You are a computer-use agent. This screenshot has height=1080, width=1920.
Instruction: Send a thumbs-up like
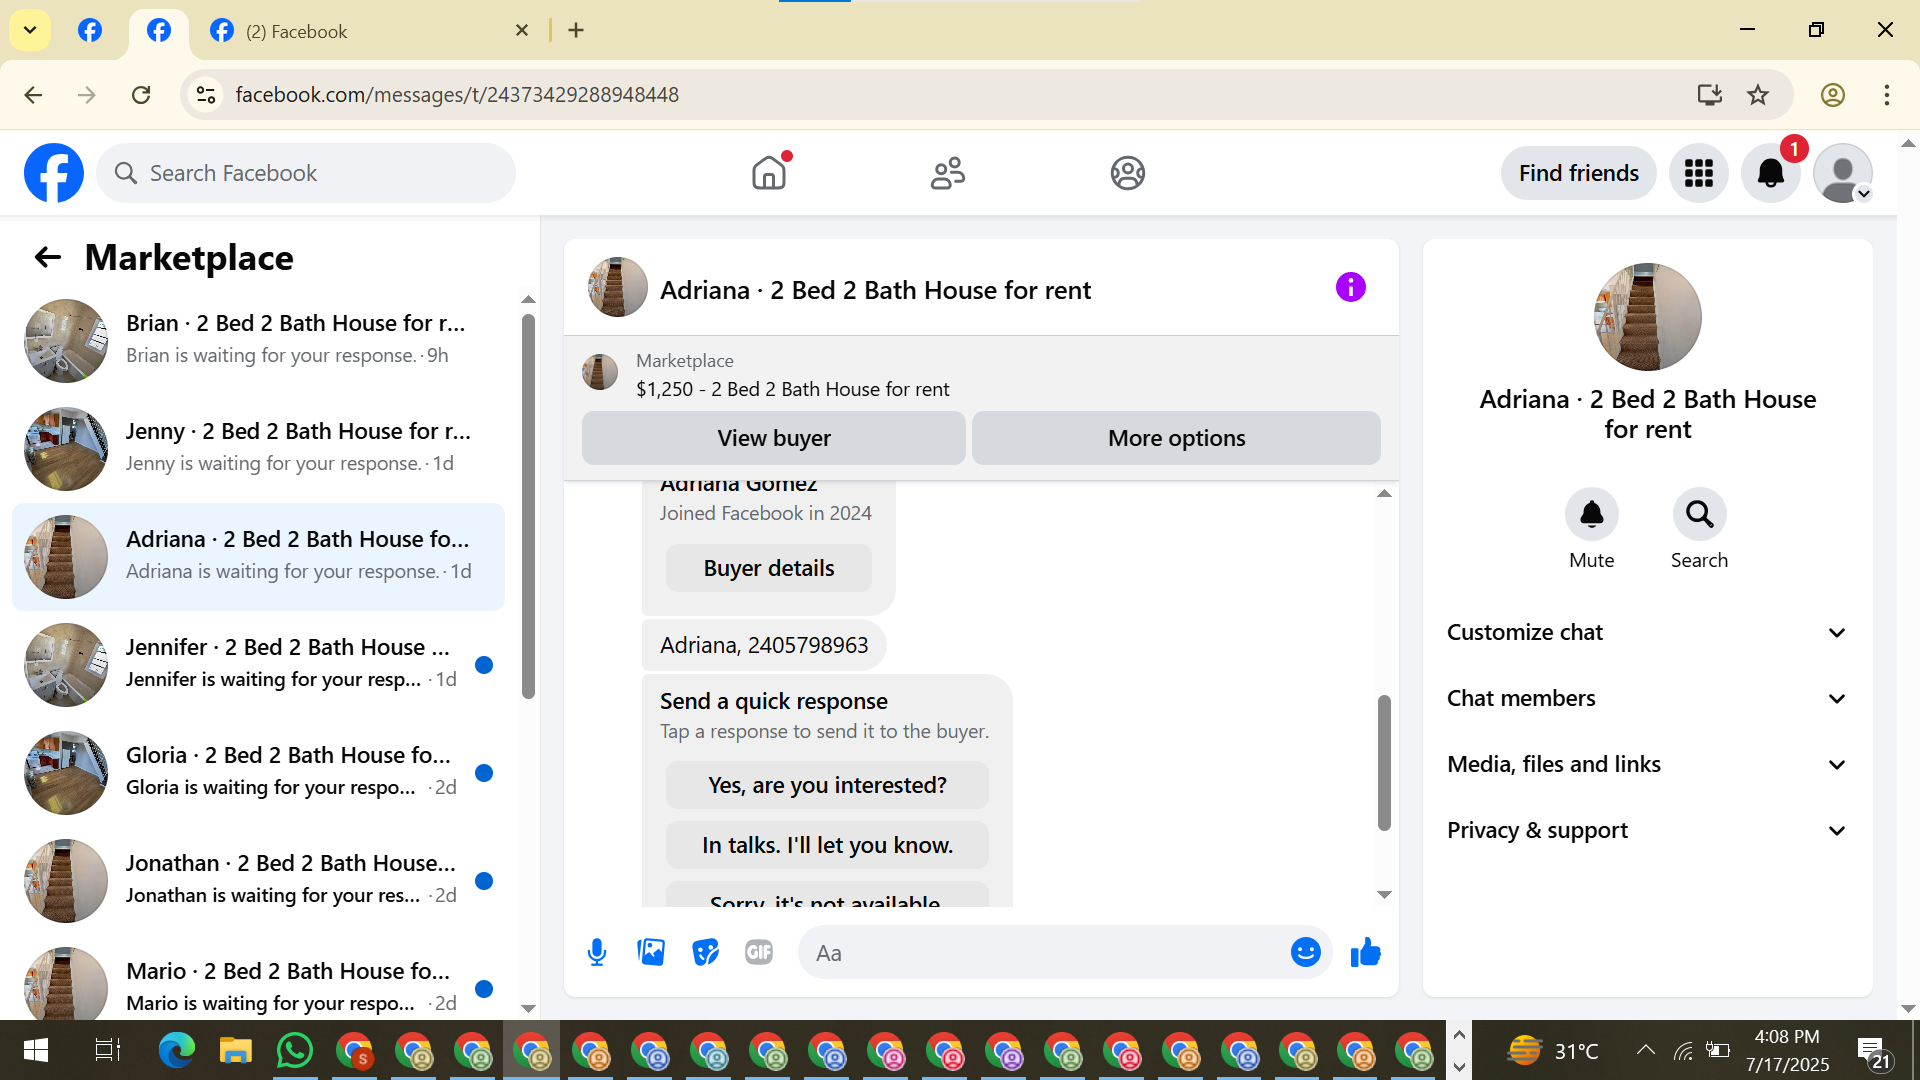[1365, 952]
